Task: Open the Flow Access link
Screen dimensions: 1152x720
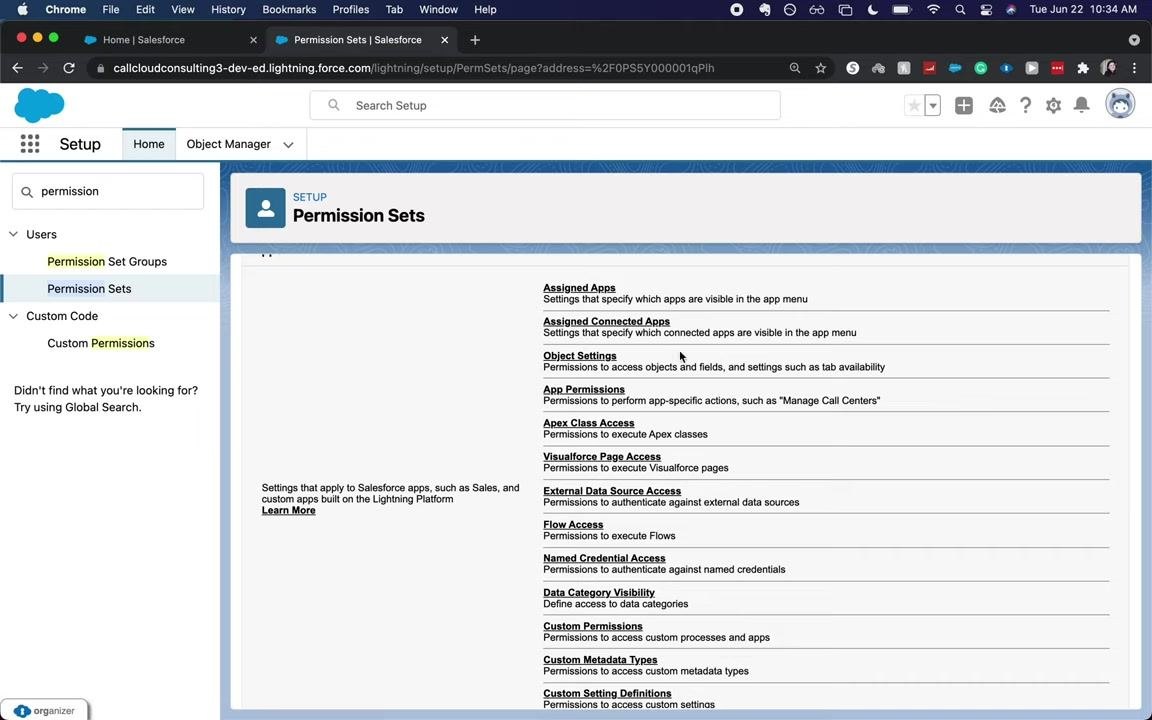Action: point(573,525)
